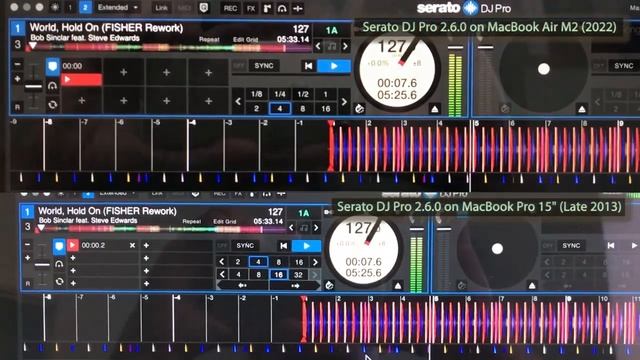Toggle REC panel in top toolbar

tap(230, 8)
